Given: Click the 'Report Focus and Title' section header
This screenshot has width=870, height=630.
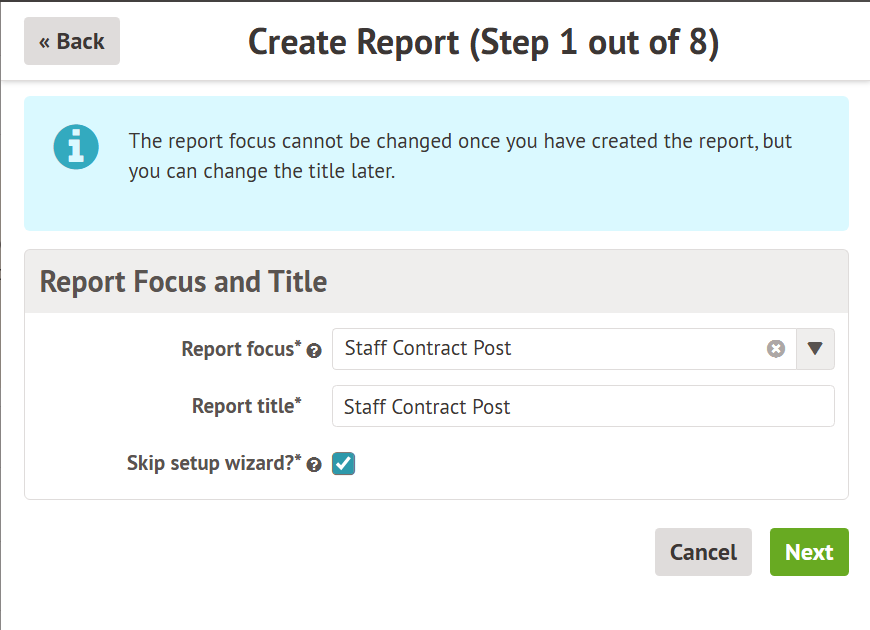Looking at the screenshot, I should pos(184,282).
